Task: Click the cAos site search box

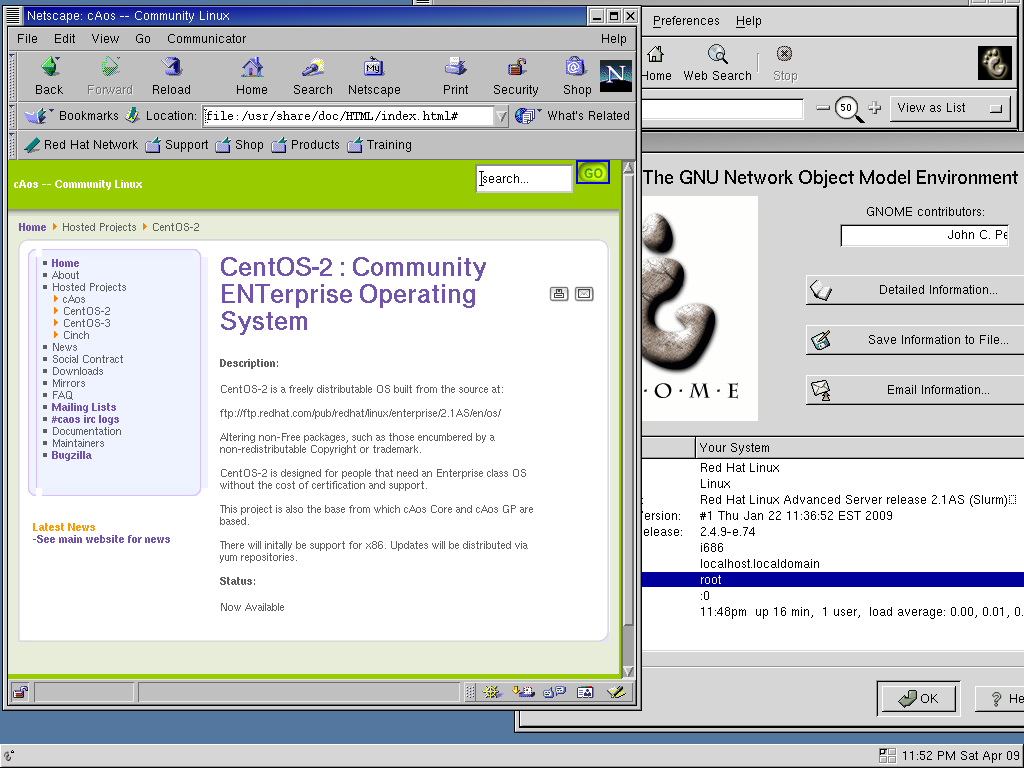Action: coord(524,178)
